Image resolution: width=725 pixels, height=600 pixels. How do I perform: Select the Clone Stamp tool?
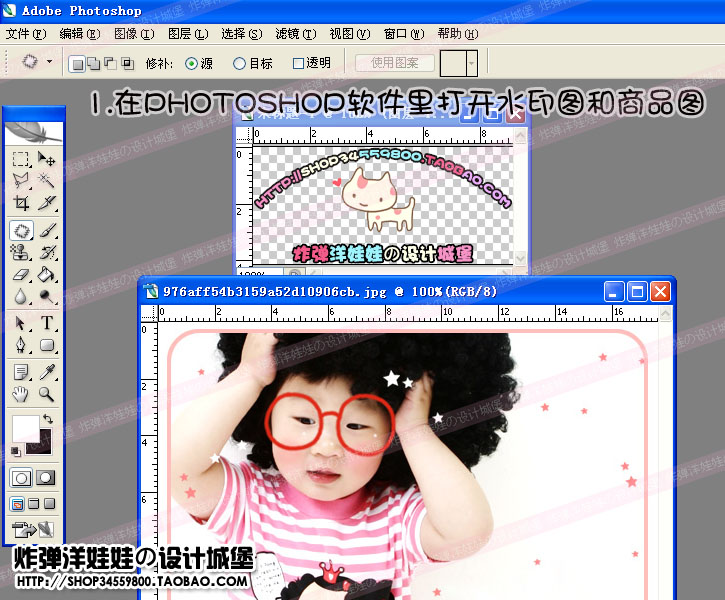coord(21,252)
